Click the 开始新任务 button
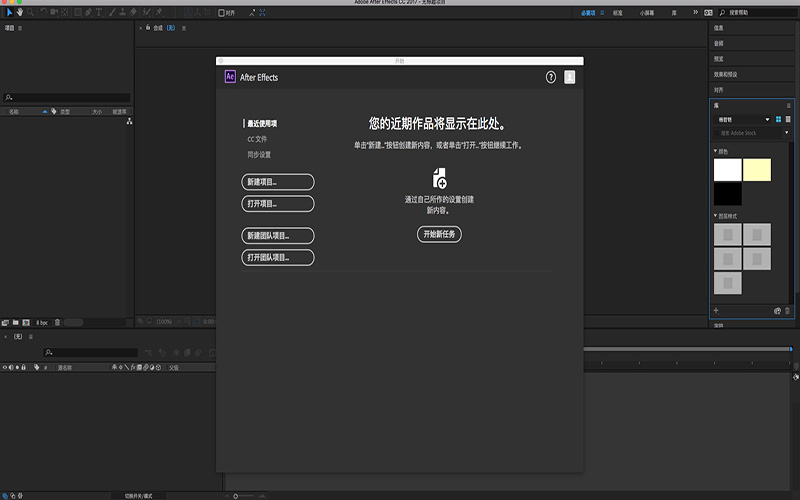Screen dimensions: 800x500 [x=439, y=234]
